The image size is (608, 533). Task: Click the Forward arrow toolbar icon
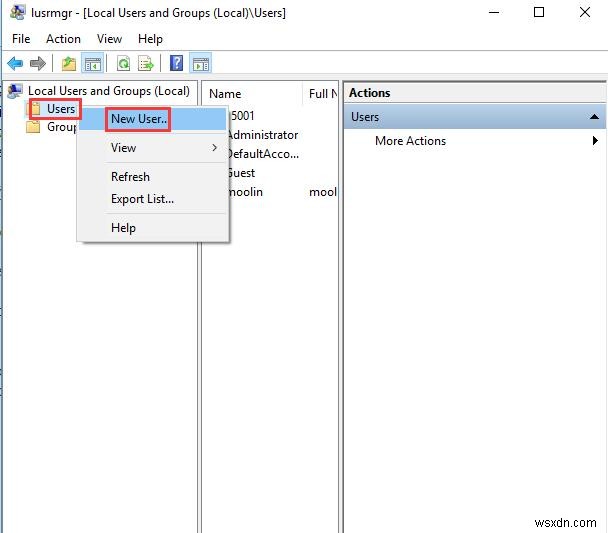[x=38, y=64]
